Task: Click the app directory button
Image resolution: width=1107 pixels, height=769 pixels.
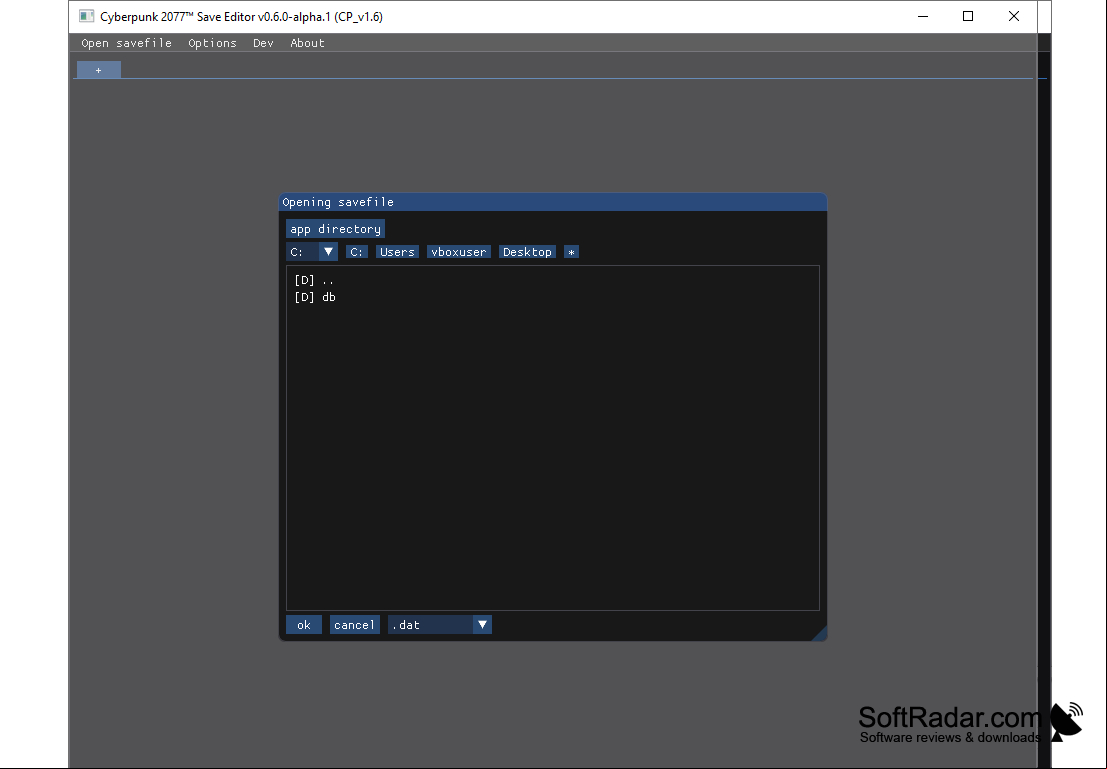Action: pos(335,229)
